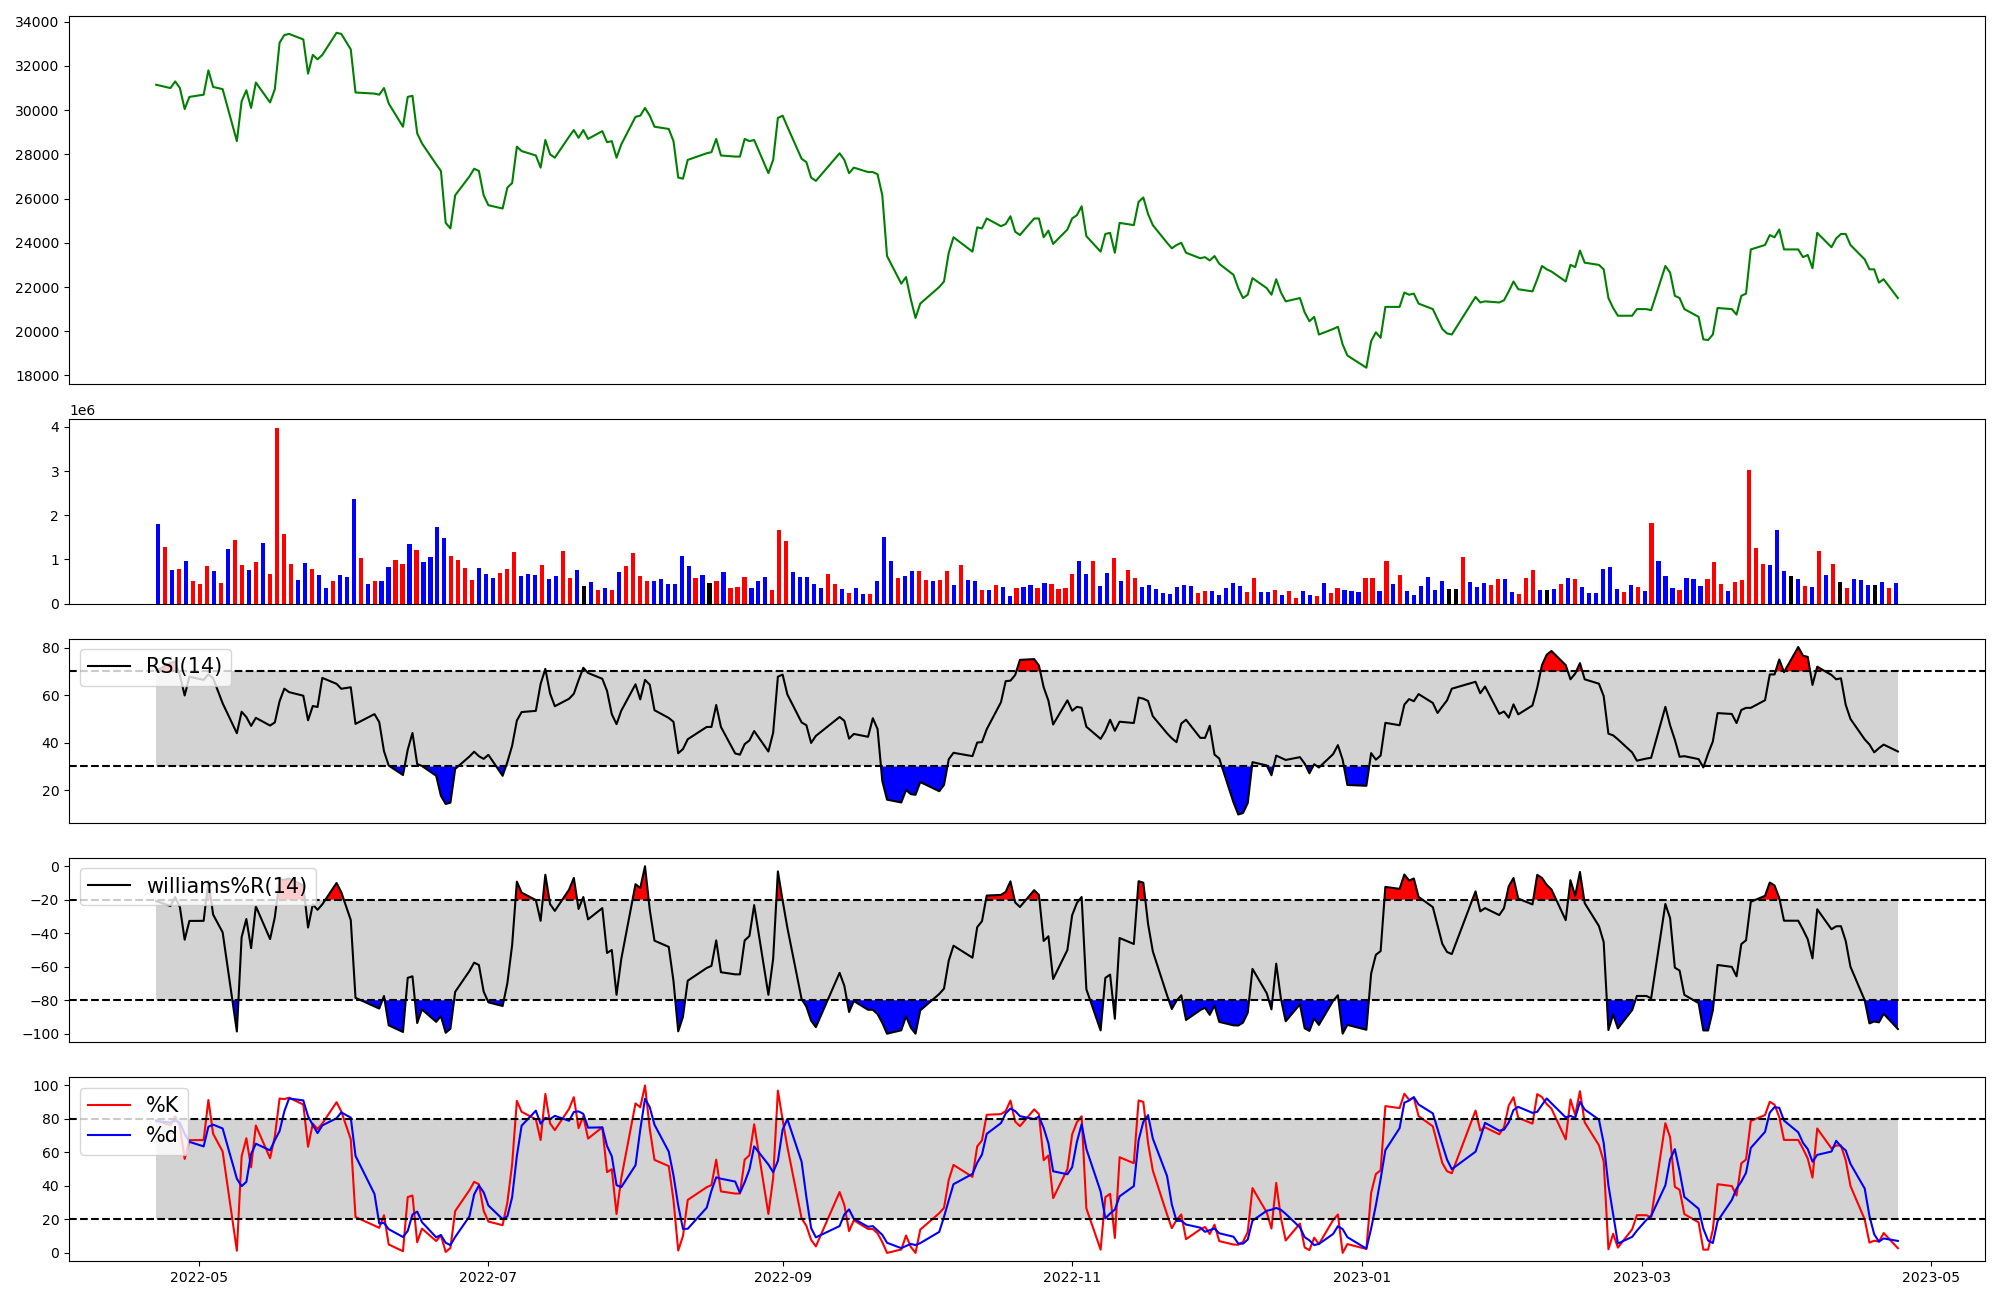Click the blue %d legend line swatch
Screen dimensions: 2000x1300
click(109, 1135)
